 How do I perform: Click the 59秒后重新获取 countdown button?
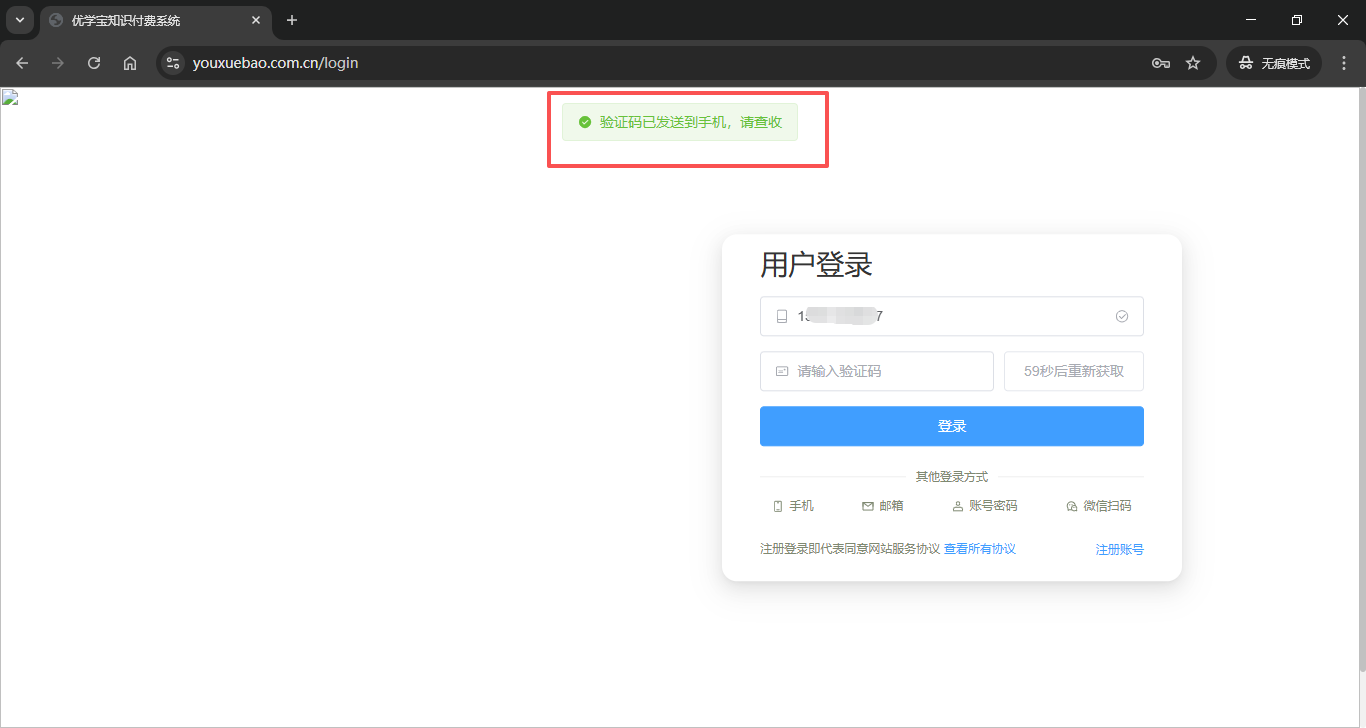pyautogui.click(x=1073, y=371)
